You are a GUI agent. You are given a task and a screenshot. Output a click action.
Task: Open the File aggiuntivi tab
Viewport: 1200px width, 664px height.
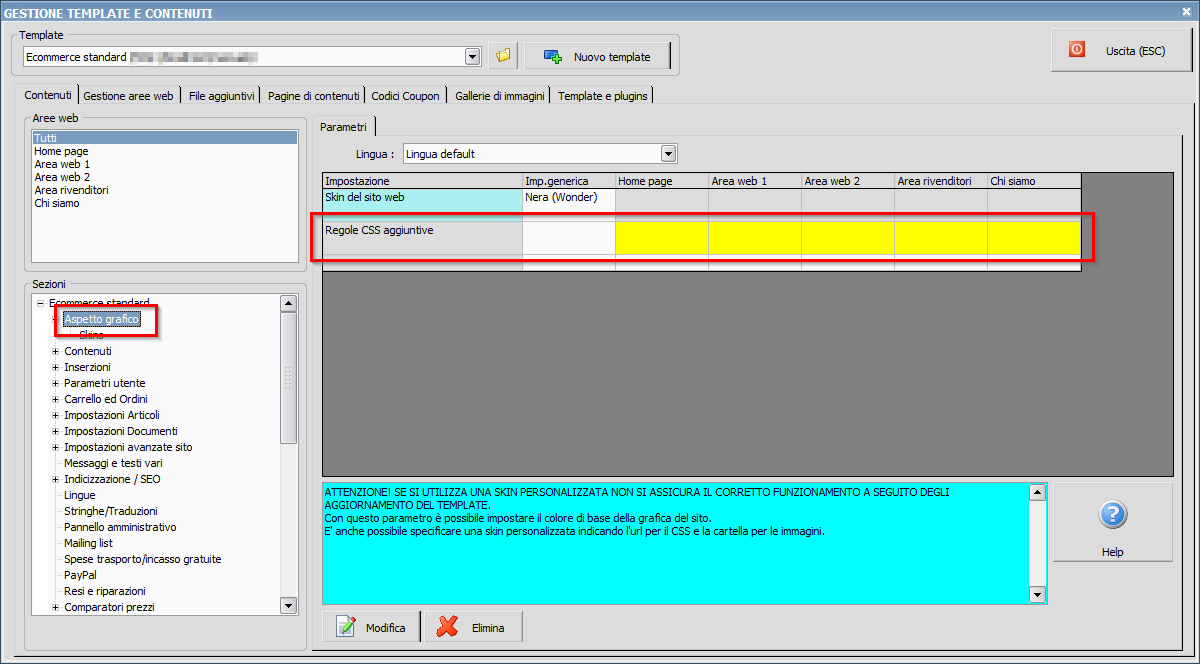click(222, 96)
